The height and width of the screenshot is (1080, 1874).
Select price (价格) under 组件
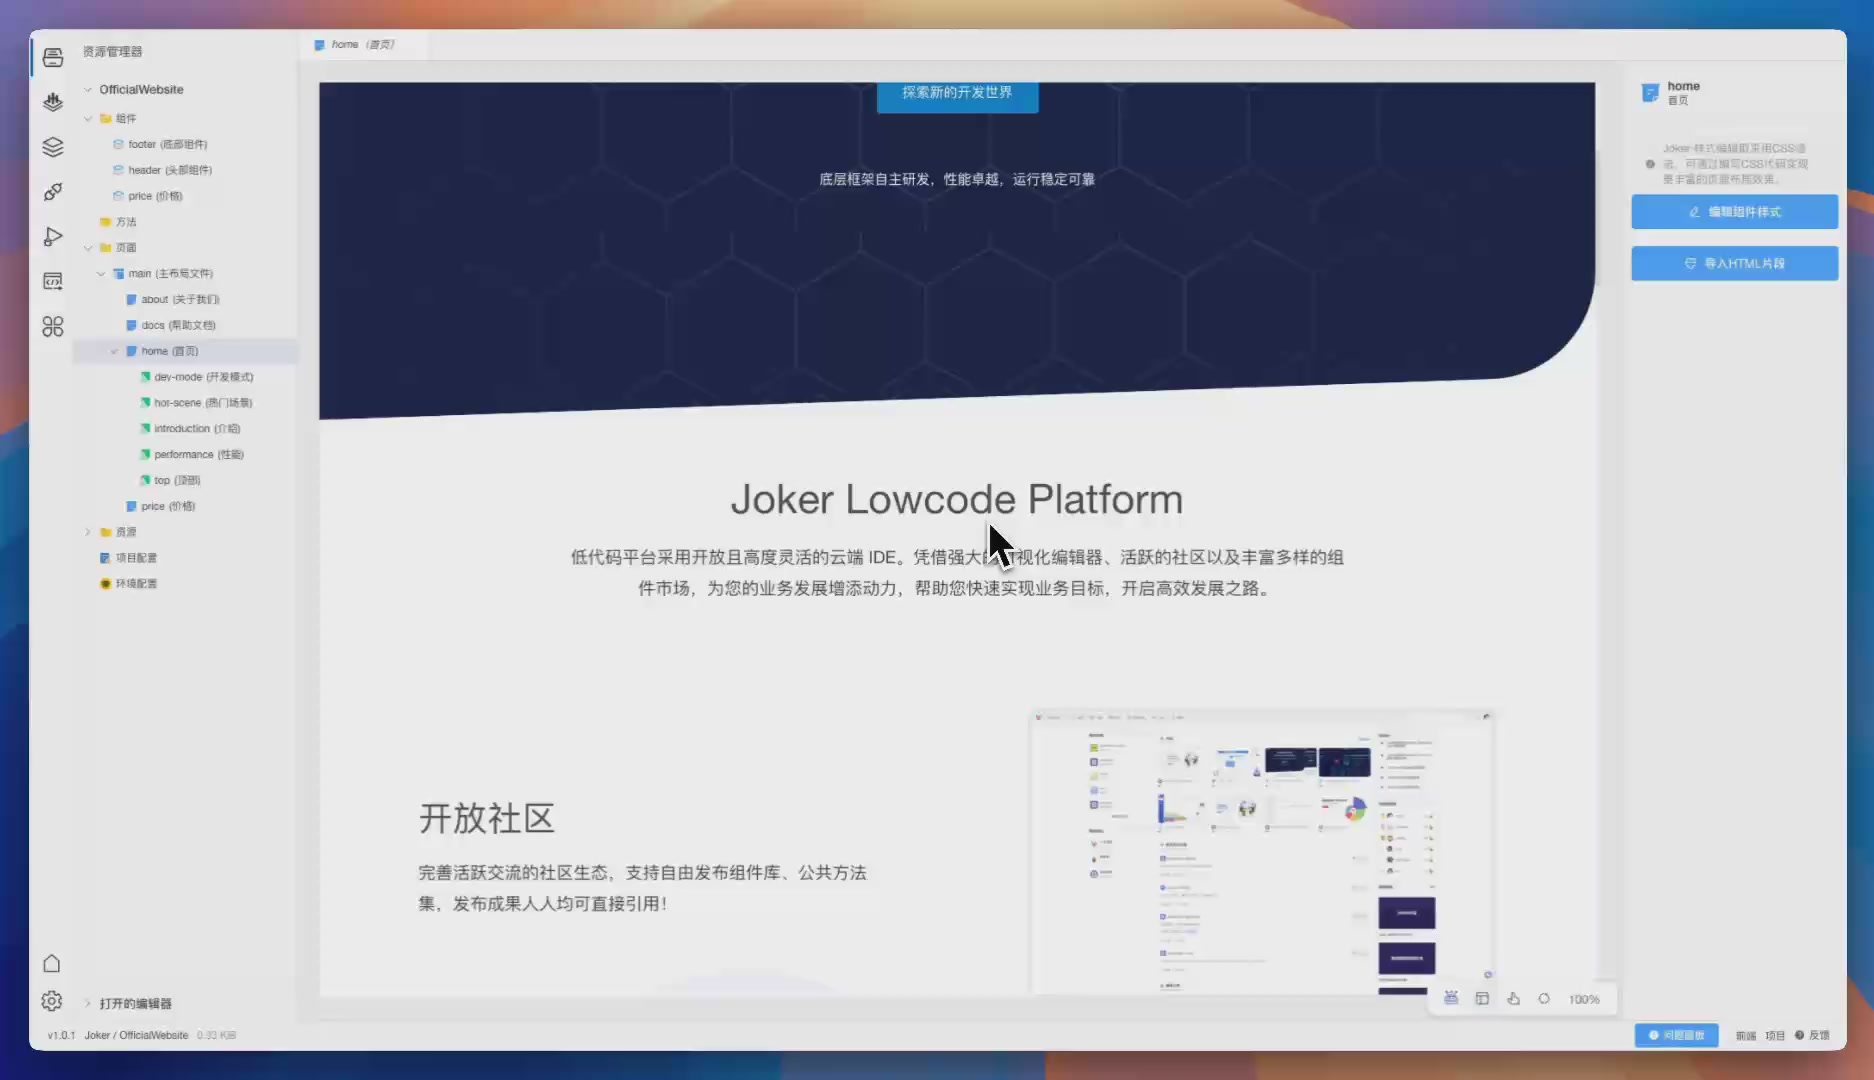click(155, 196)
